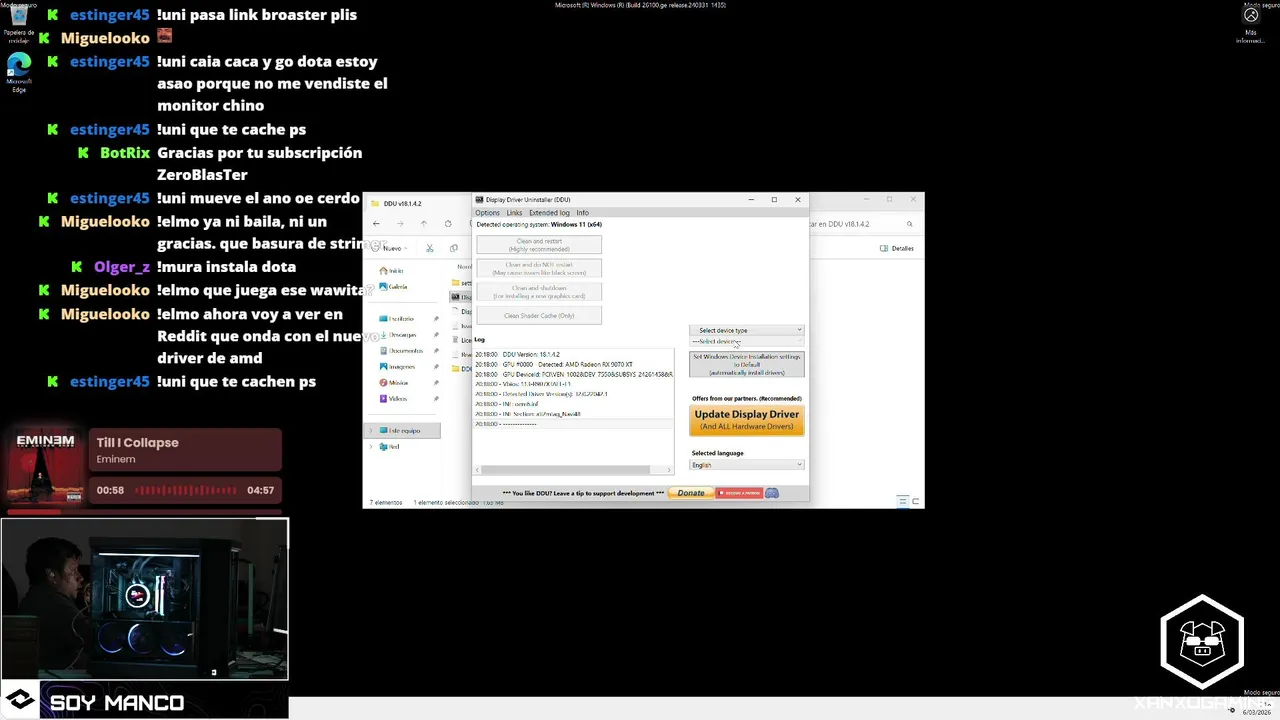Screen dimensions: 1280x720
Task: Click Set Windows Device Installation settings button
Action: coord(746,364)
